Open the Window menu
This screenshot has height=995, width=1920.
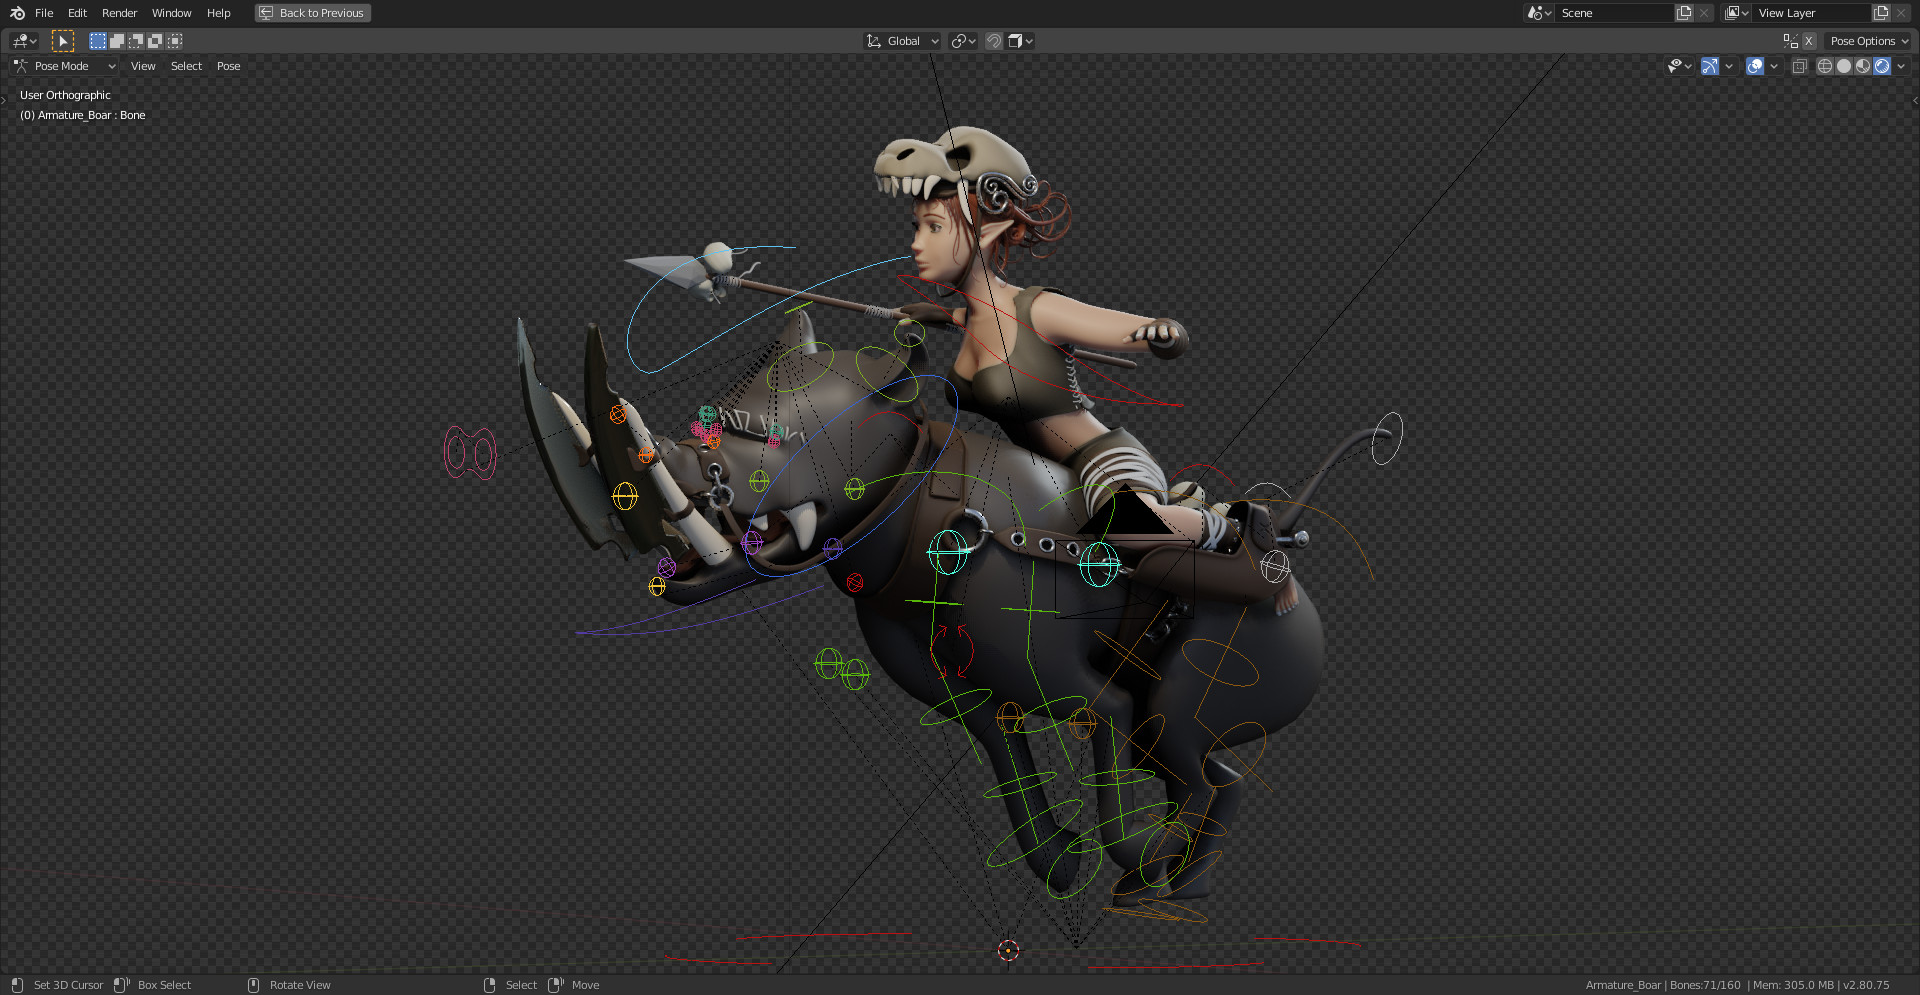tap(171, 13)
